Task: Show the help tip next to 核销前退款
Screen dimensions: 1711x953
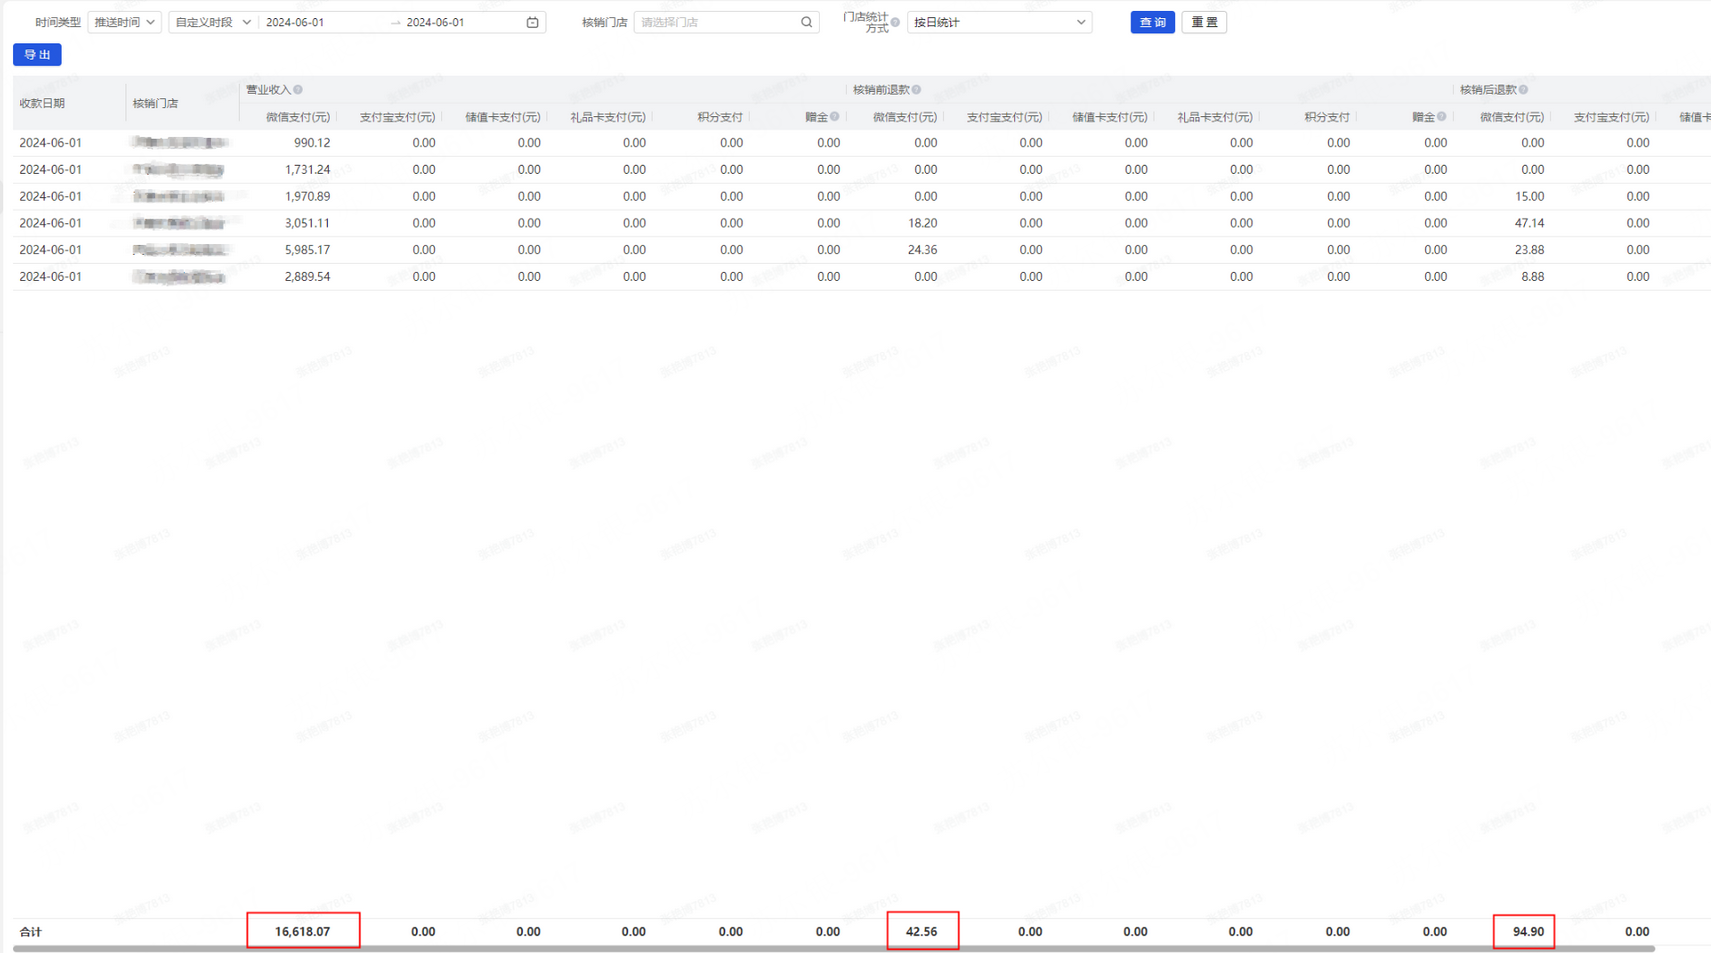Action: pos(916,90)
